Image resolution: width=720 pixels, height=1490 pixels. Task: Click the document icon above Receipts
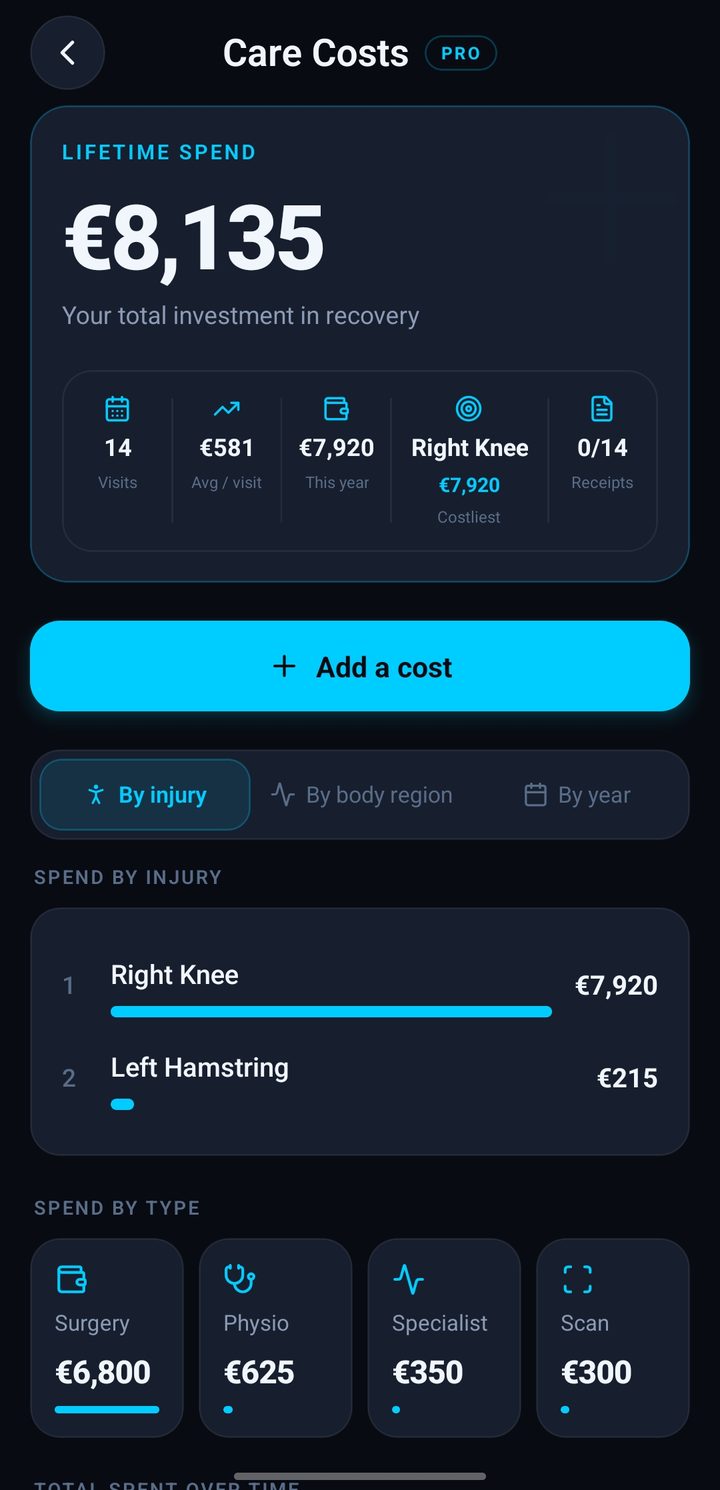click(x=602, y=409)
